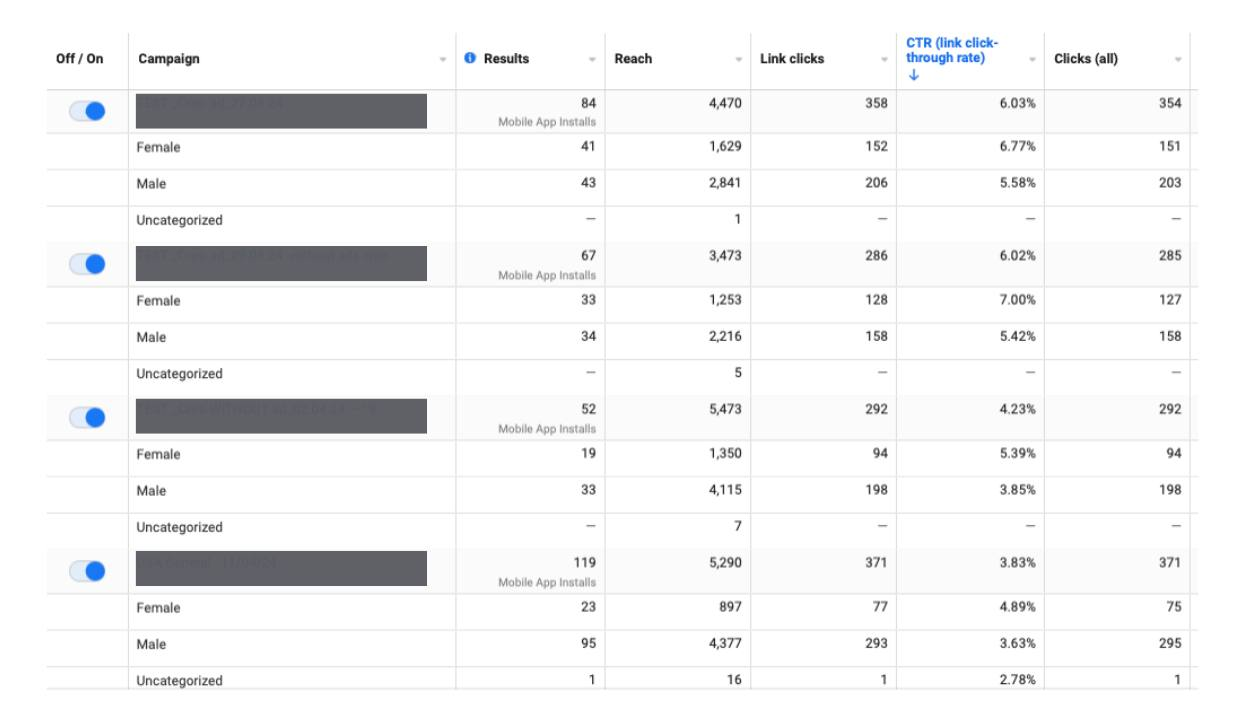Open the Clicks (all) column dropdown arrow
The width and height of the screenshot is (1240, 720).
(x=1177, y=60)
